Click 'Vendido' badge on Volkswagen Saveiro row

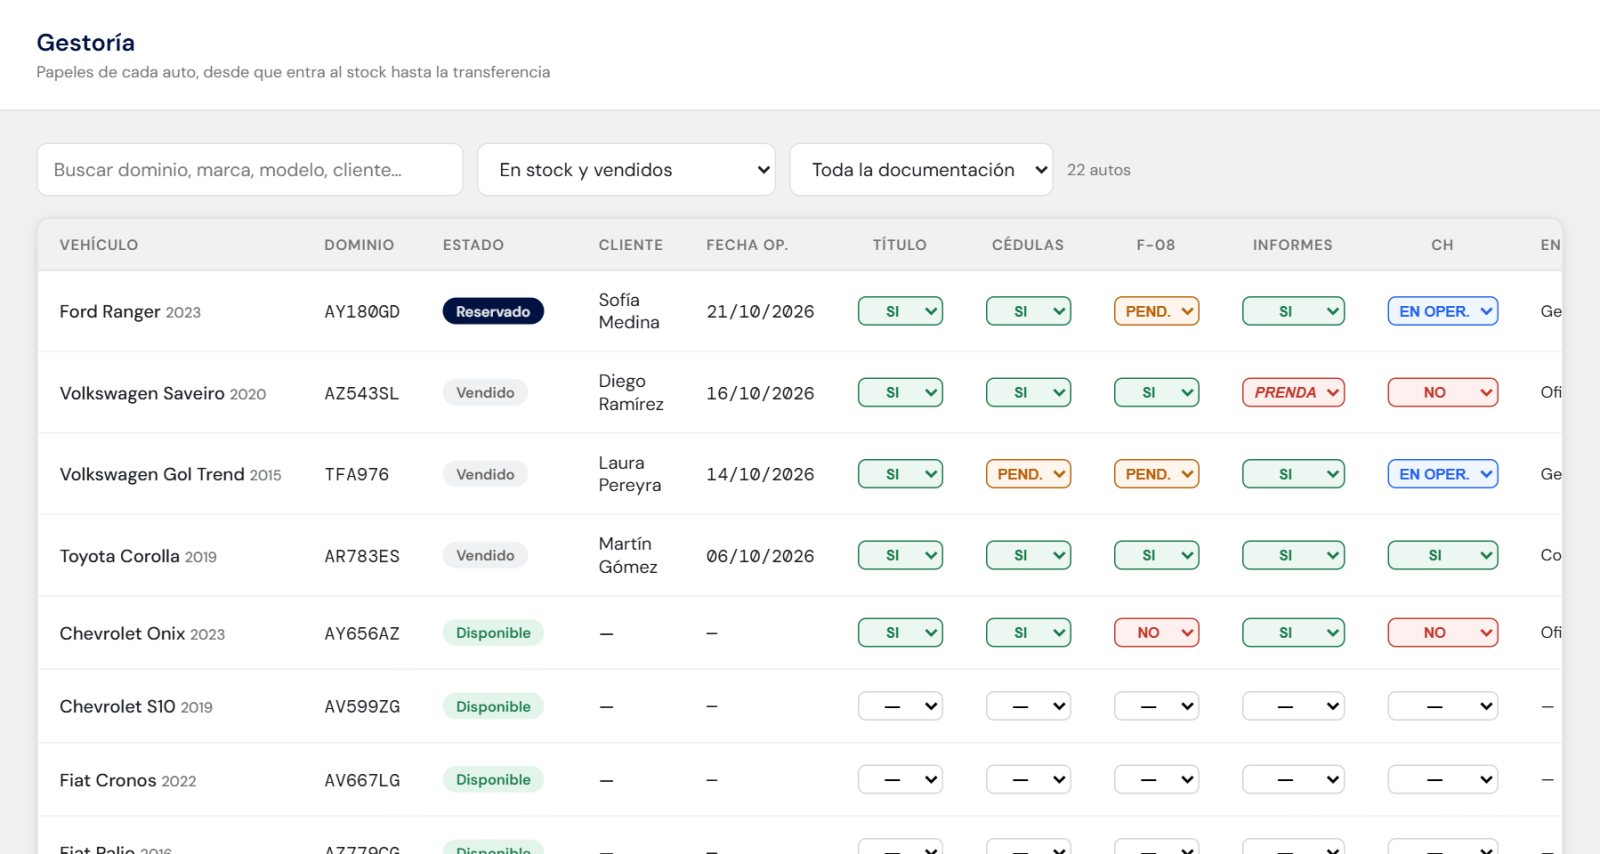coord(485,392)
